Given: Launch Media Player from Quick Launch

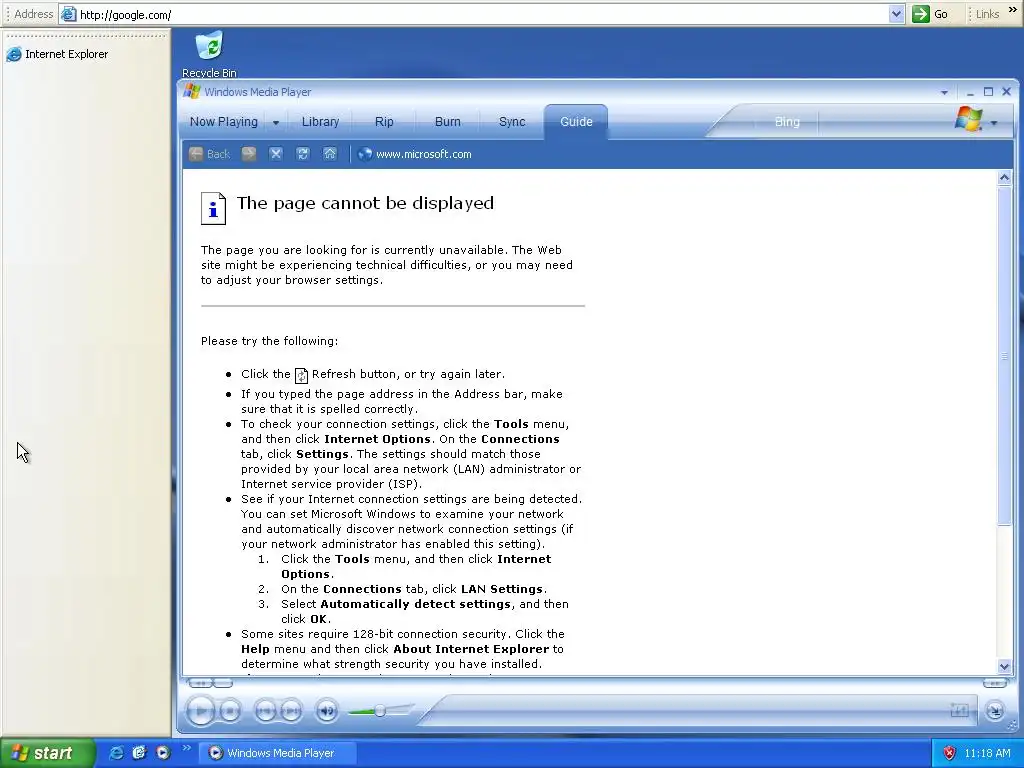Looking at the screenshot, I should pos(163,753).
